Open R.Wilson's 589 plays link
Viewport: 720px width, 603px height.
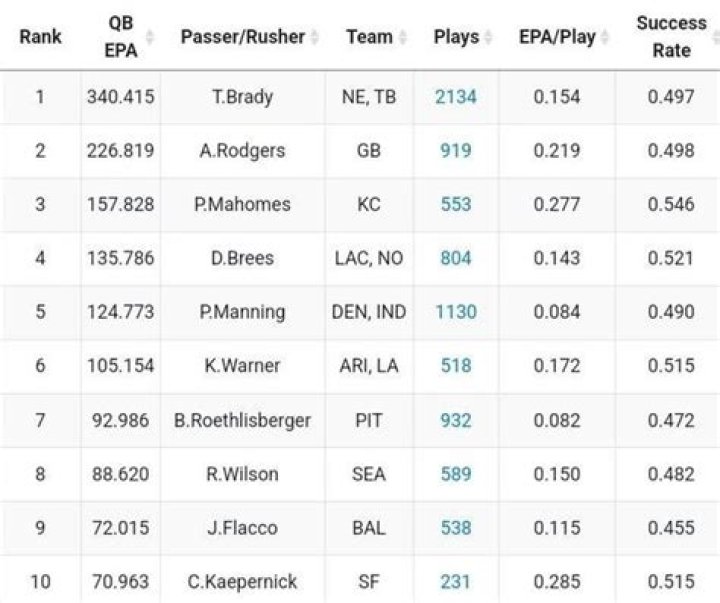(456, 474)
